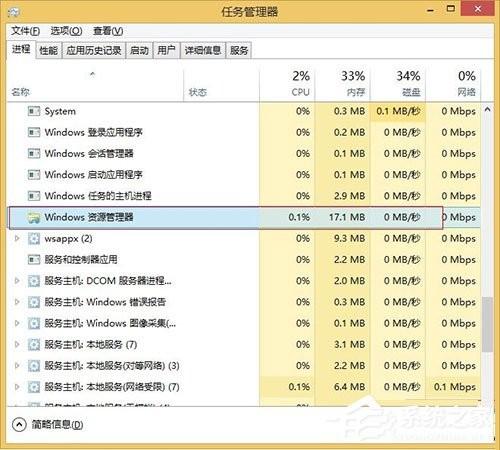Switch to the 详细信息 tab

pos(203,51)
